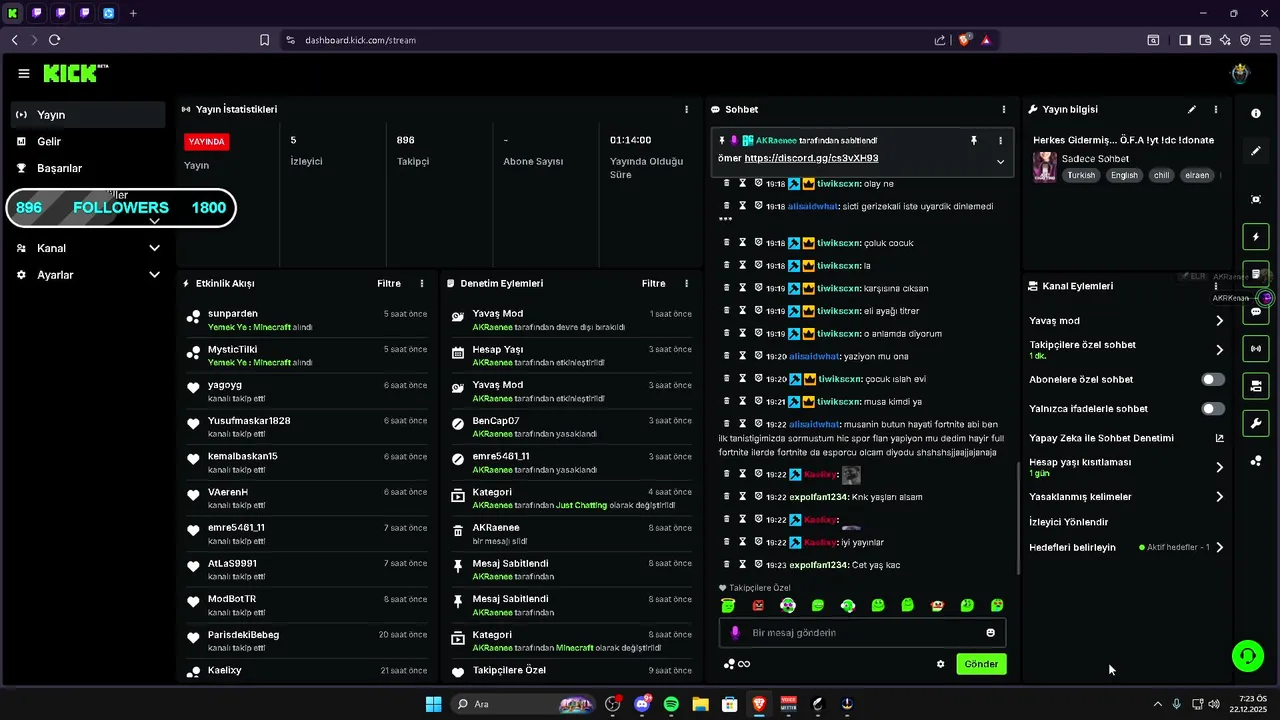
Task: Reload the page with browser refresh button
Action: [54, 40]
